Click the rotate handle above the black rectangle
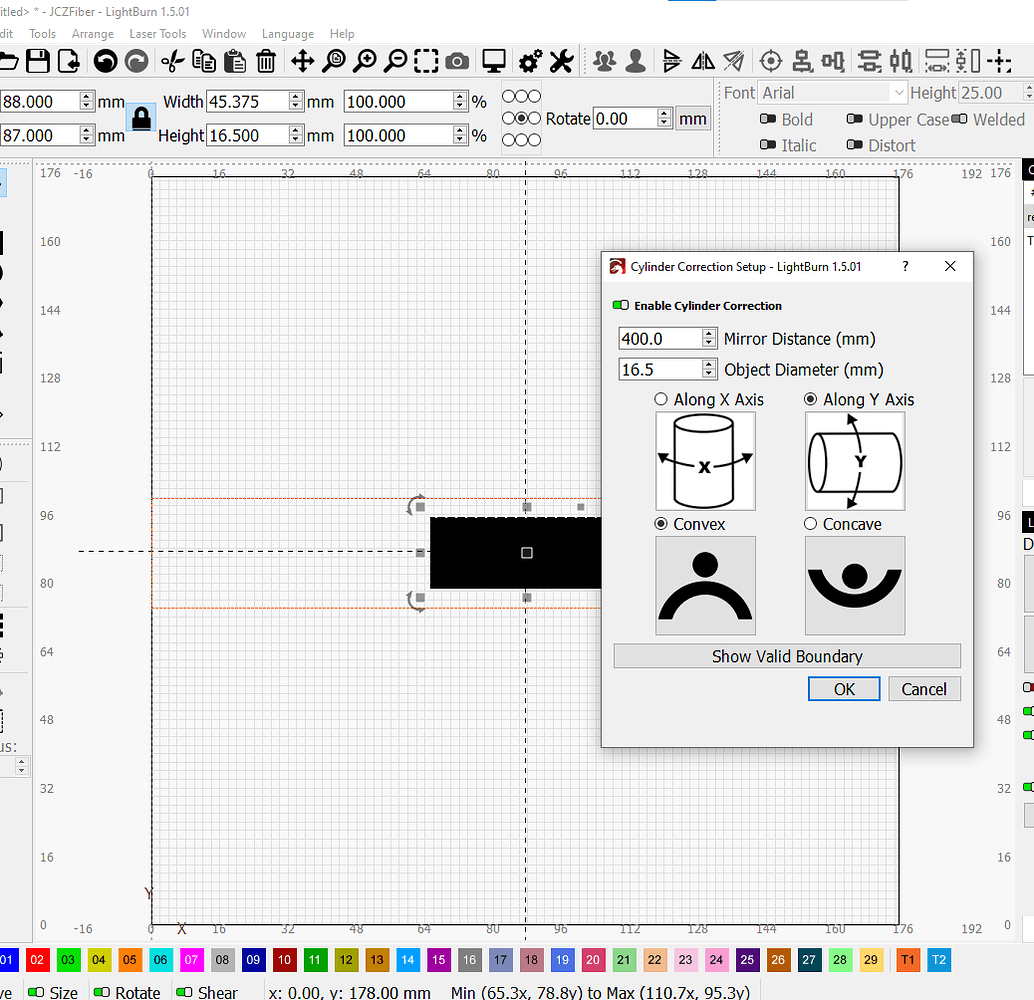The height and width of the screenshot is (1000, 1034). [x=416, y=506]
